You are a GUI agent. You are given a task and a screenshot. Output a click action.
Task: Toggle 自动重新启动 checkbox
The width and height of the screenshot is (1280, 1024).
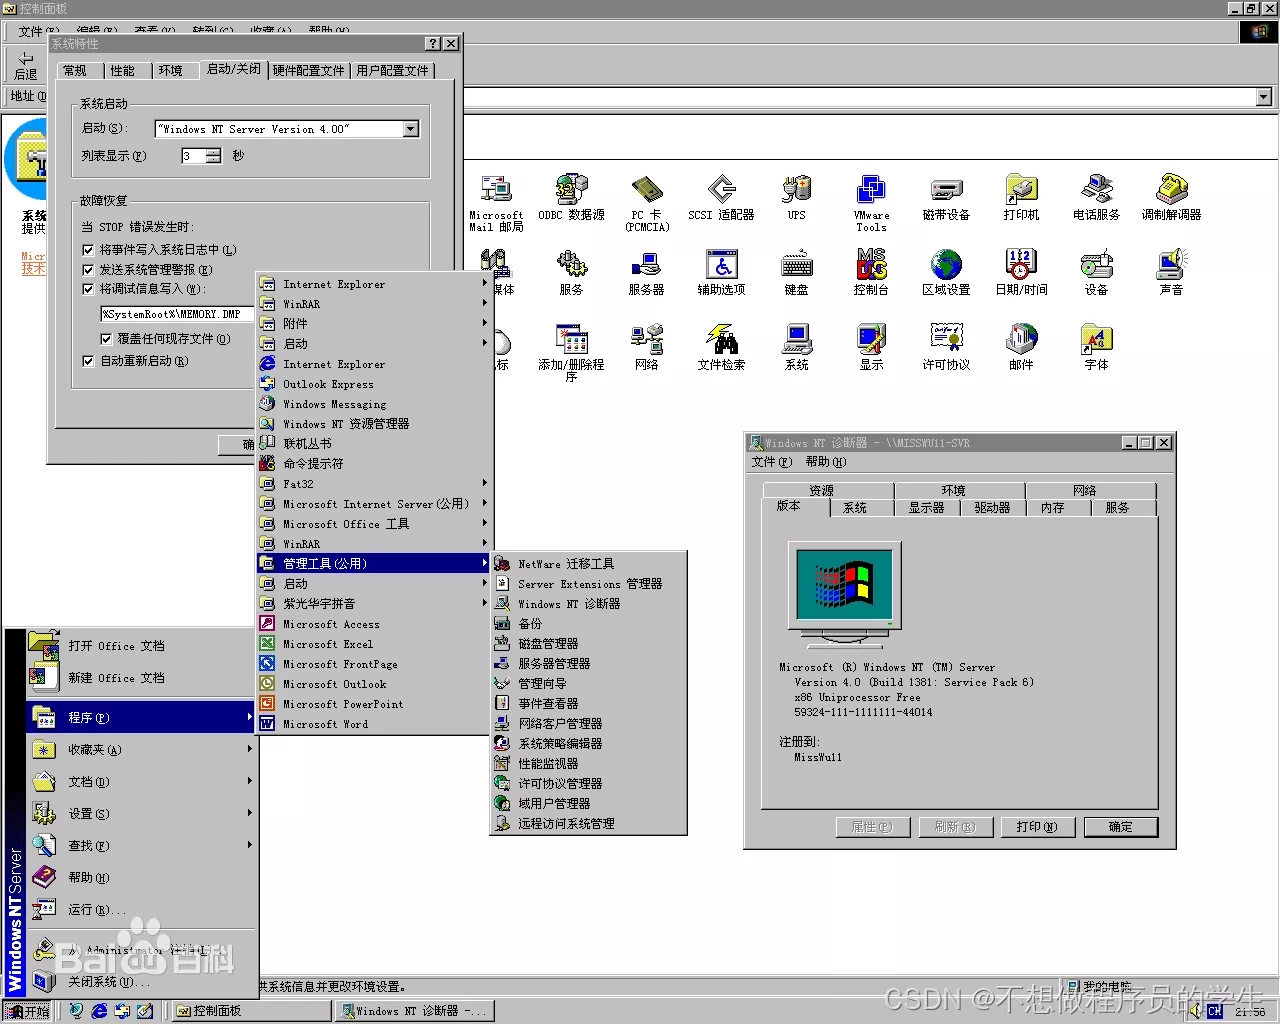coord(88,361)
